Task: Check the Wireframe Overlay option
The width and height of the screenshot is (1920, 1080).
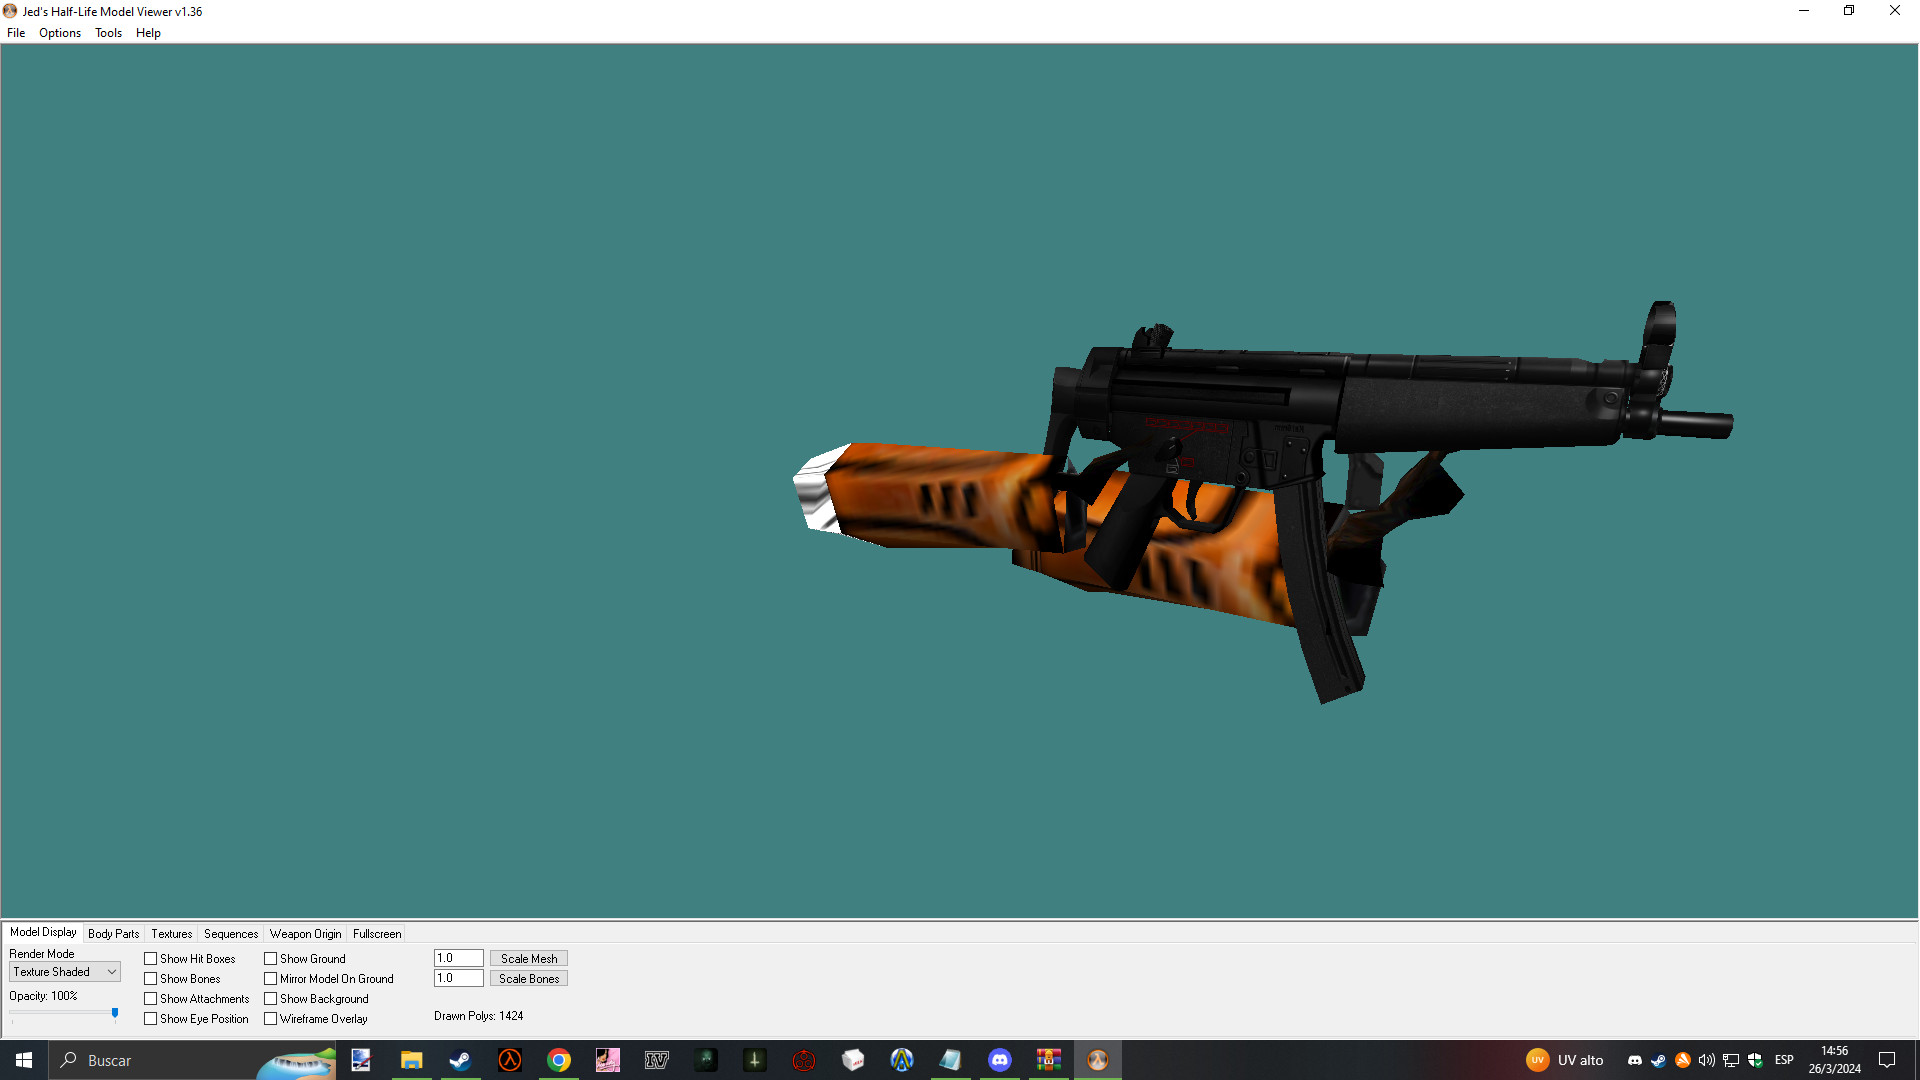Action: [x=271, y=1018]
